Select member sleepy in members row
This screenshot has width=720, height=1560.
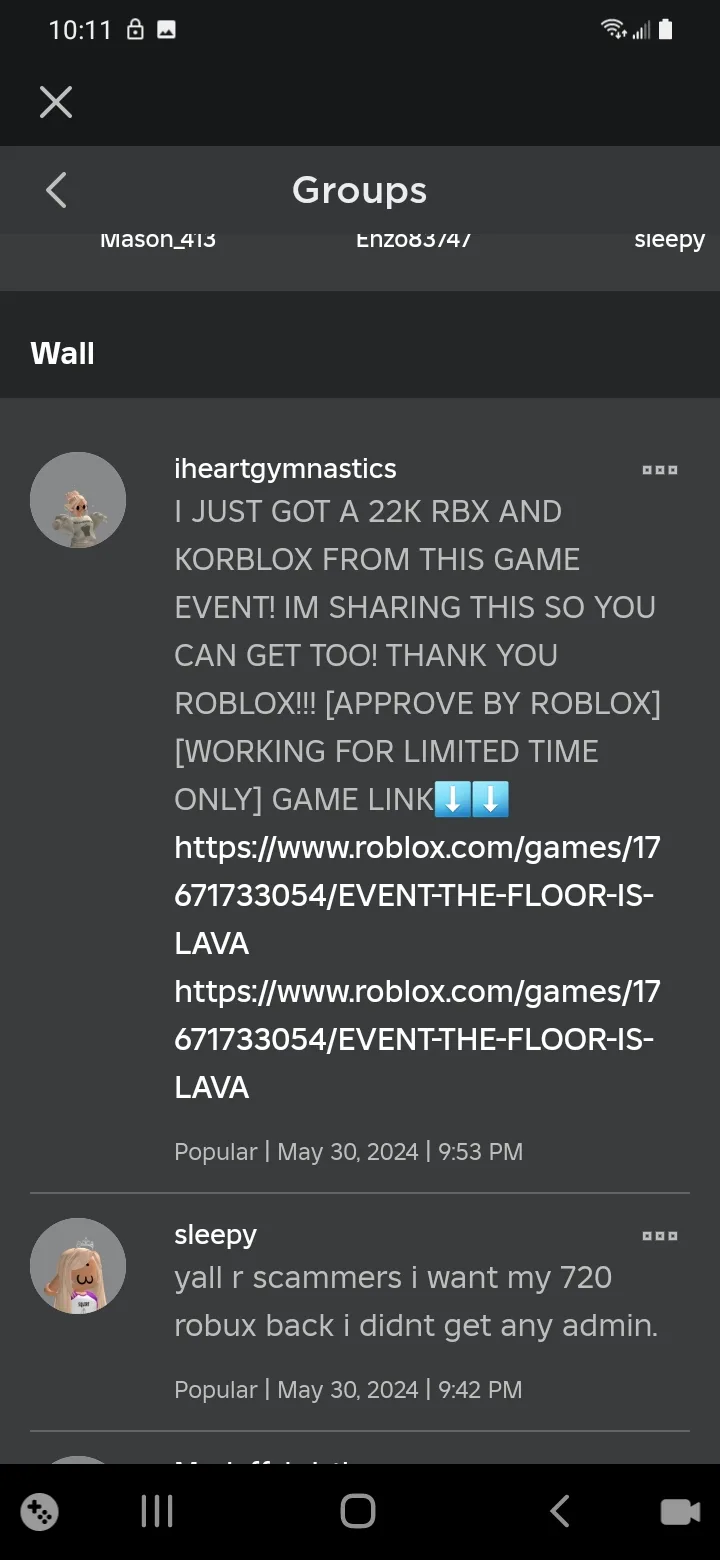[x=670, y=241]
